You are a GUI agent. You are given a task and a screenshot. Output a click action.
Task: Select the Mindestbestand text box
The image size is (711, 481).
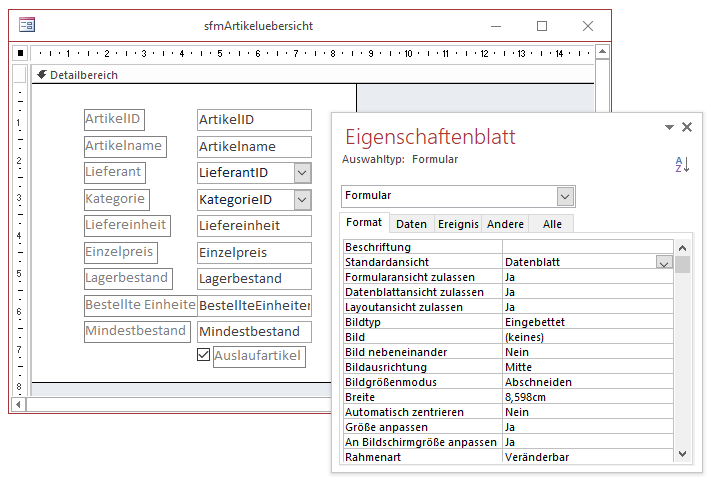pos(254,331)
